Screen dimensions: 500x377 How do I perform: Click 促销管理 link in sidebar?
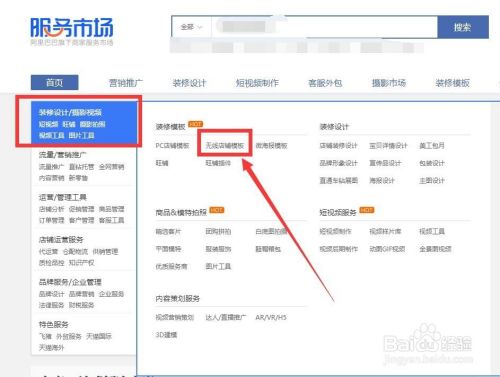pyautogui.click(x=81, y=209)
